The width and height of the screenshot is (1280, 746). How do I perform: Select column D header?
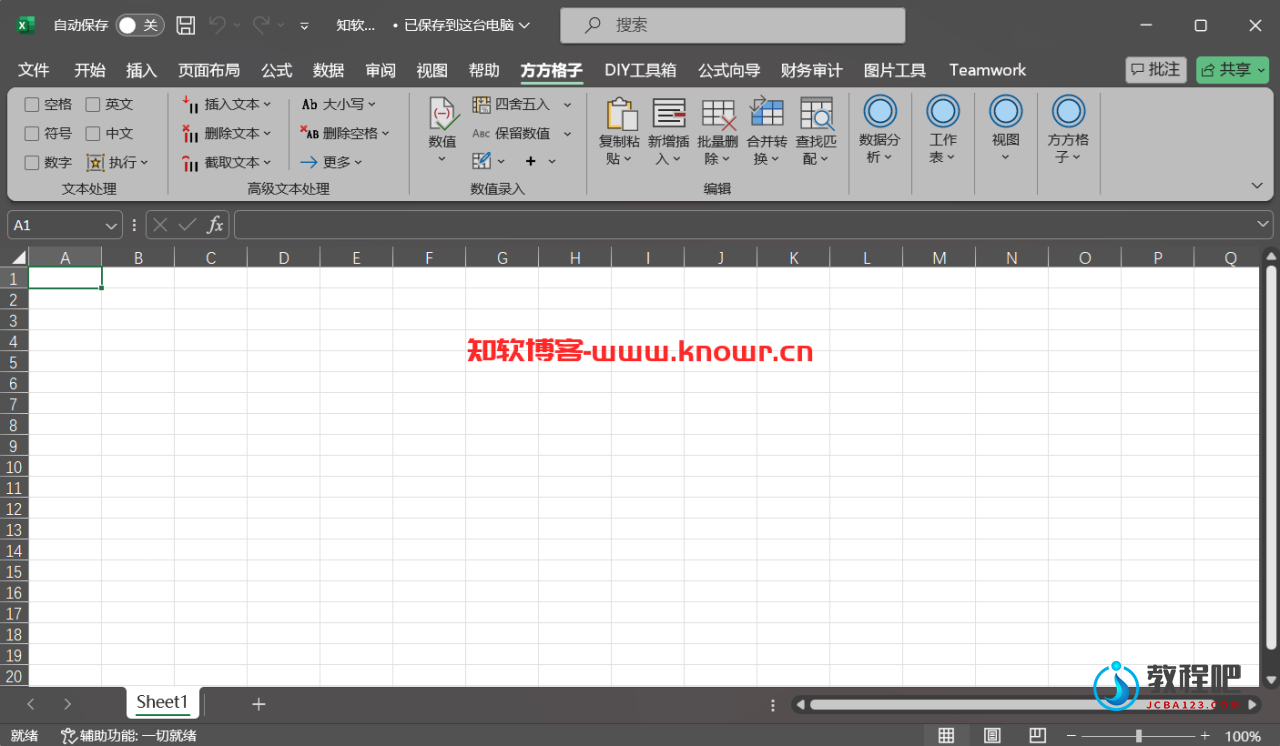[x=284, y=257]
